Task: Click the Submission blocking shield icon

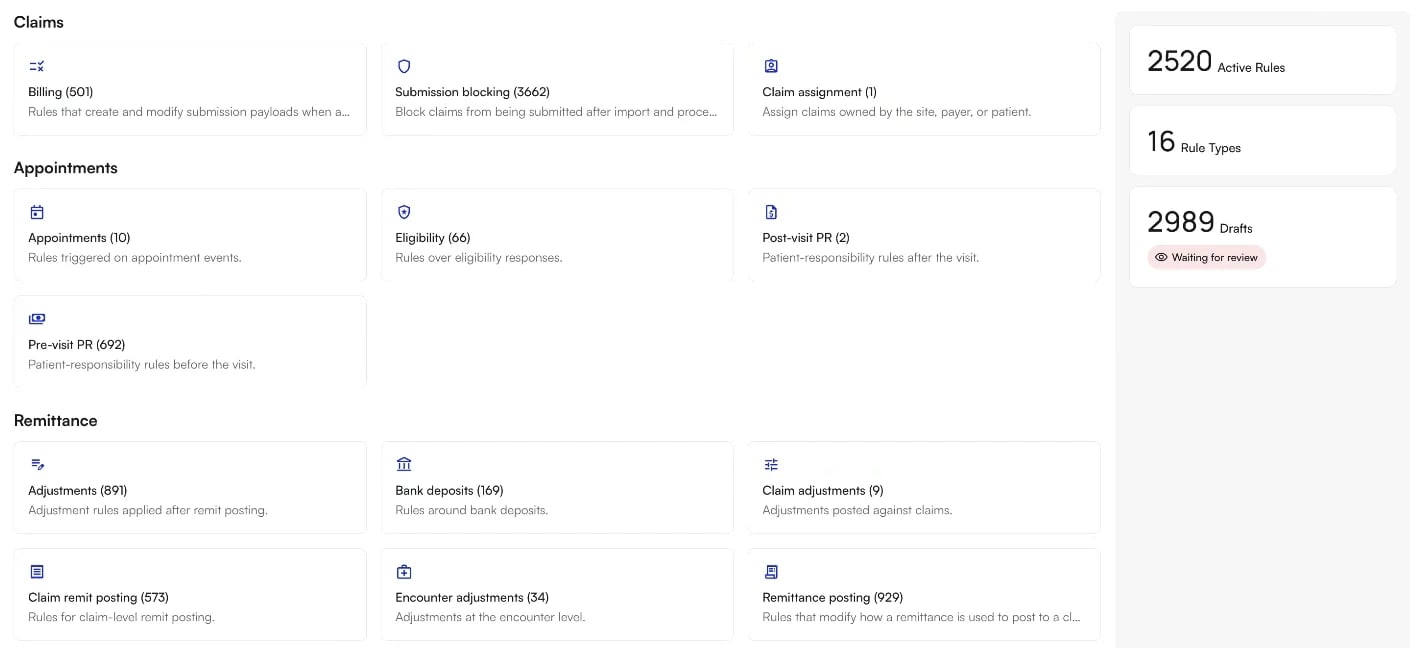Action: click(x=404, y=66)
